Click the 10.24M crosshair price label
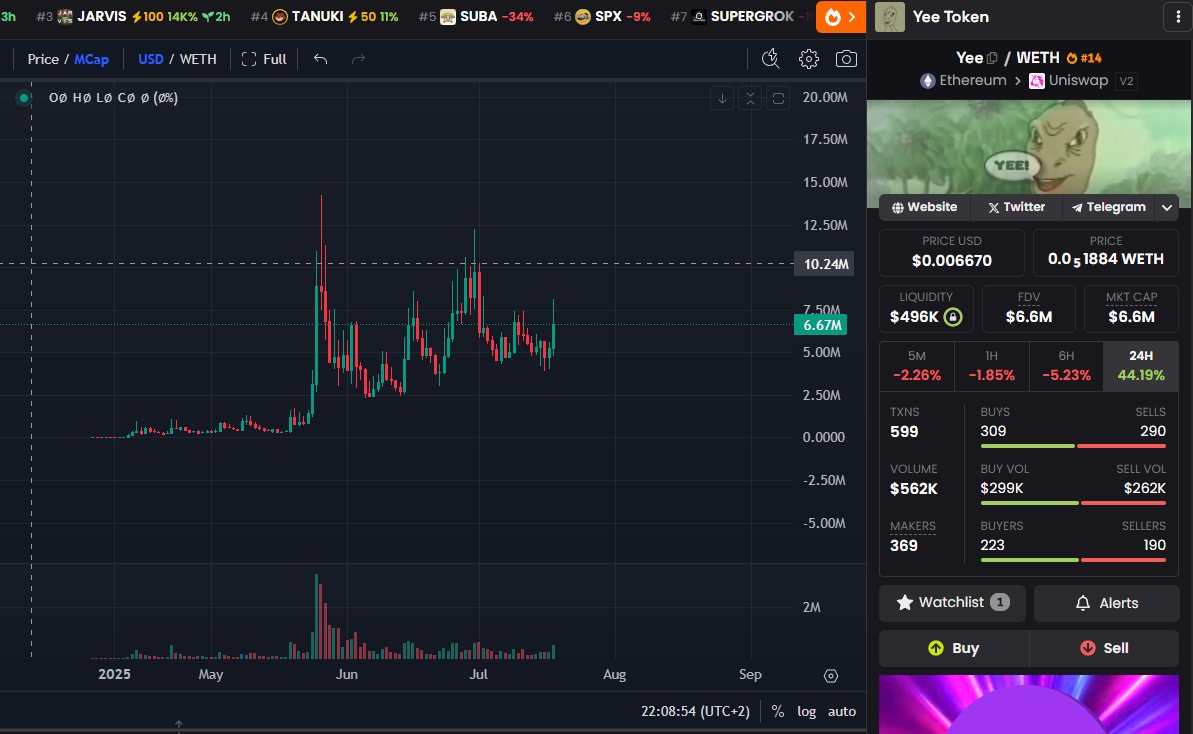Image resolution: width=1193 pixels, height=734 pixels. [x=825, y=264]
